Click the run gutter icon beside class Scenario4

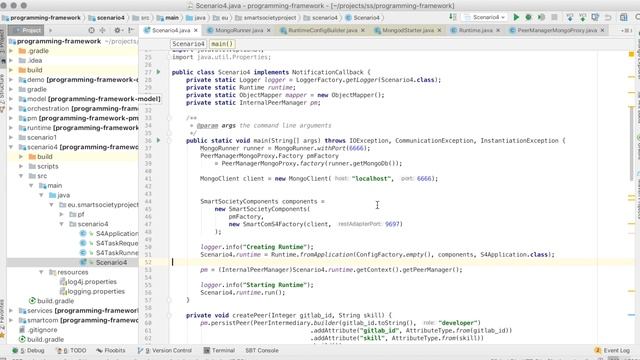158,72
